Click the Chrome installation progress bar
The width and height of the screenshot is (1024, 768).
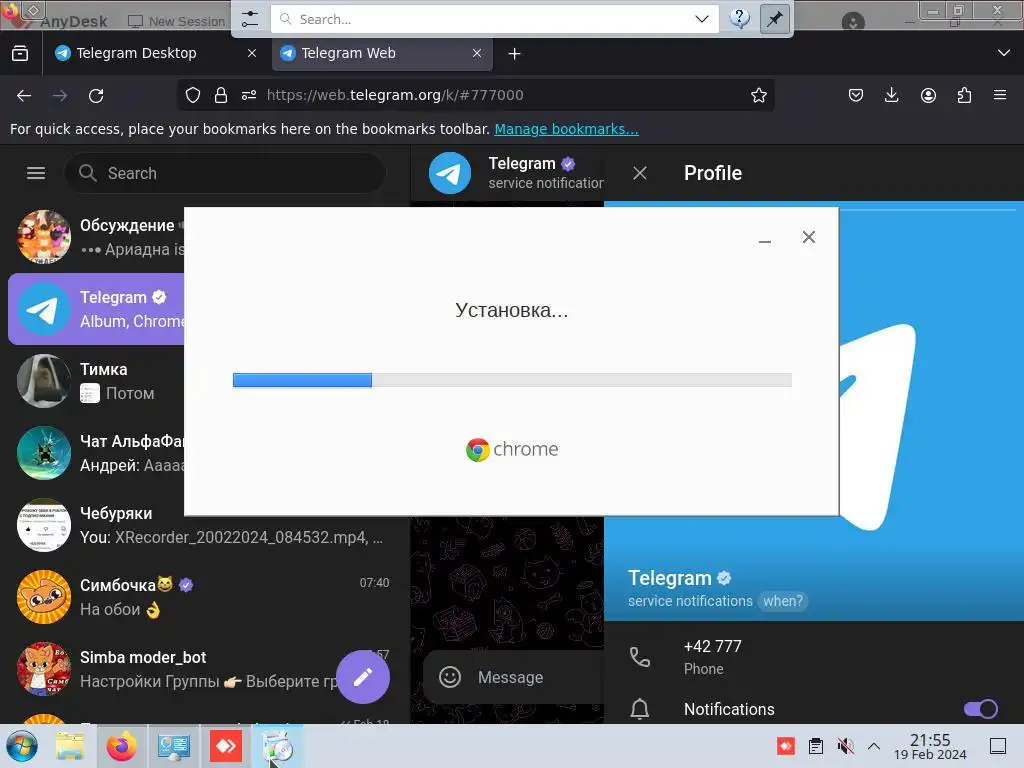pos(512,380)
